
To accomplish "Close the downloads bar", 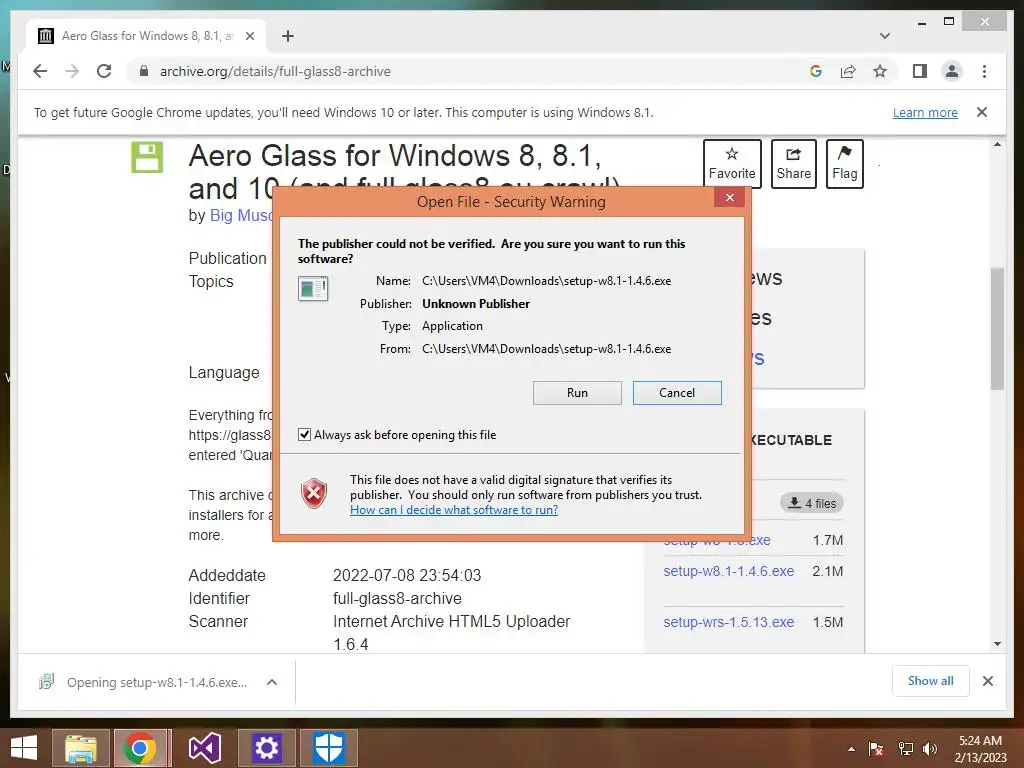I will [x=988, y=681].
